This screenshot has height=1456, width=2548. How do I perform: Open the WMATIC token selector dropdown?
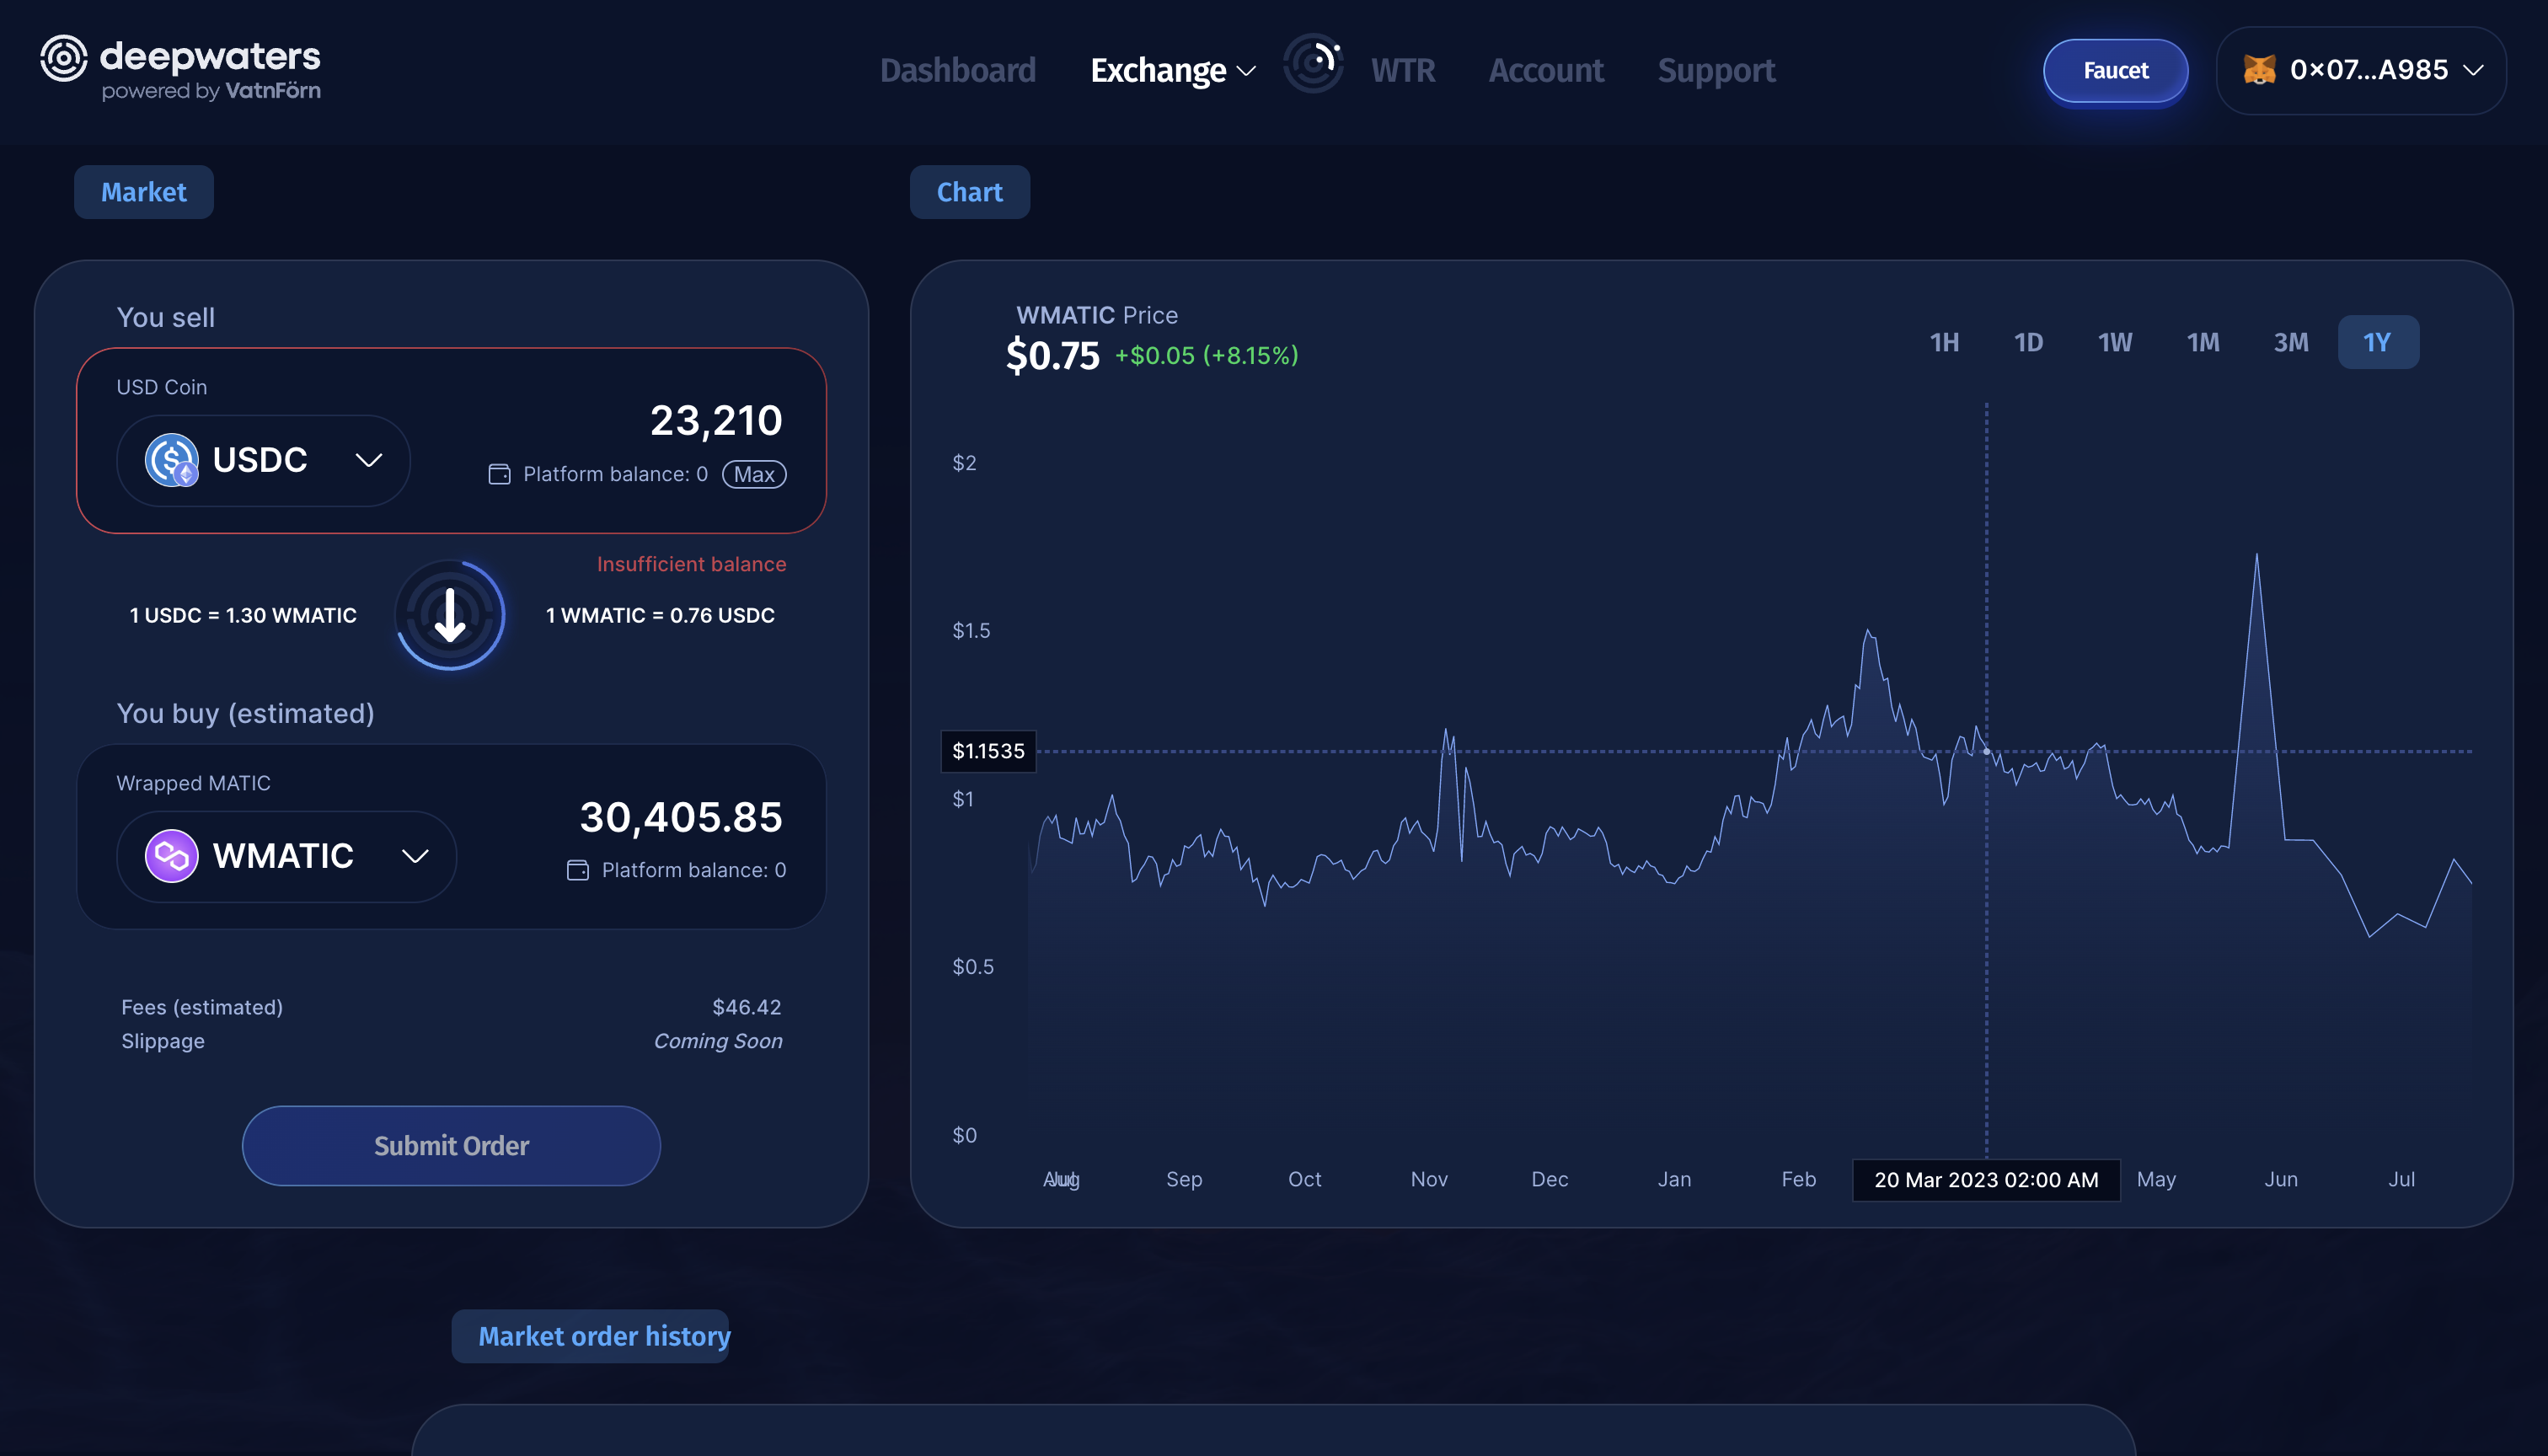click(287, 856)
